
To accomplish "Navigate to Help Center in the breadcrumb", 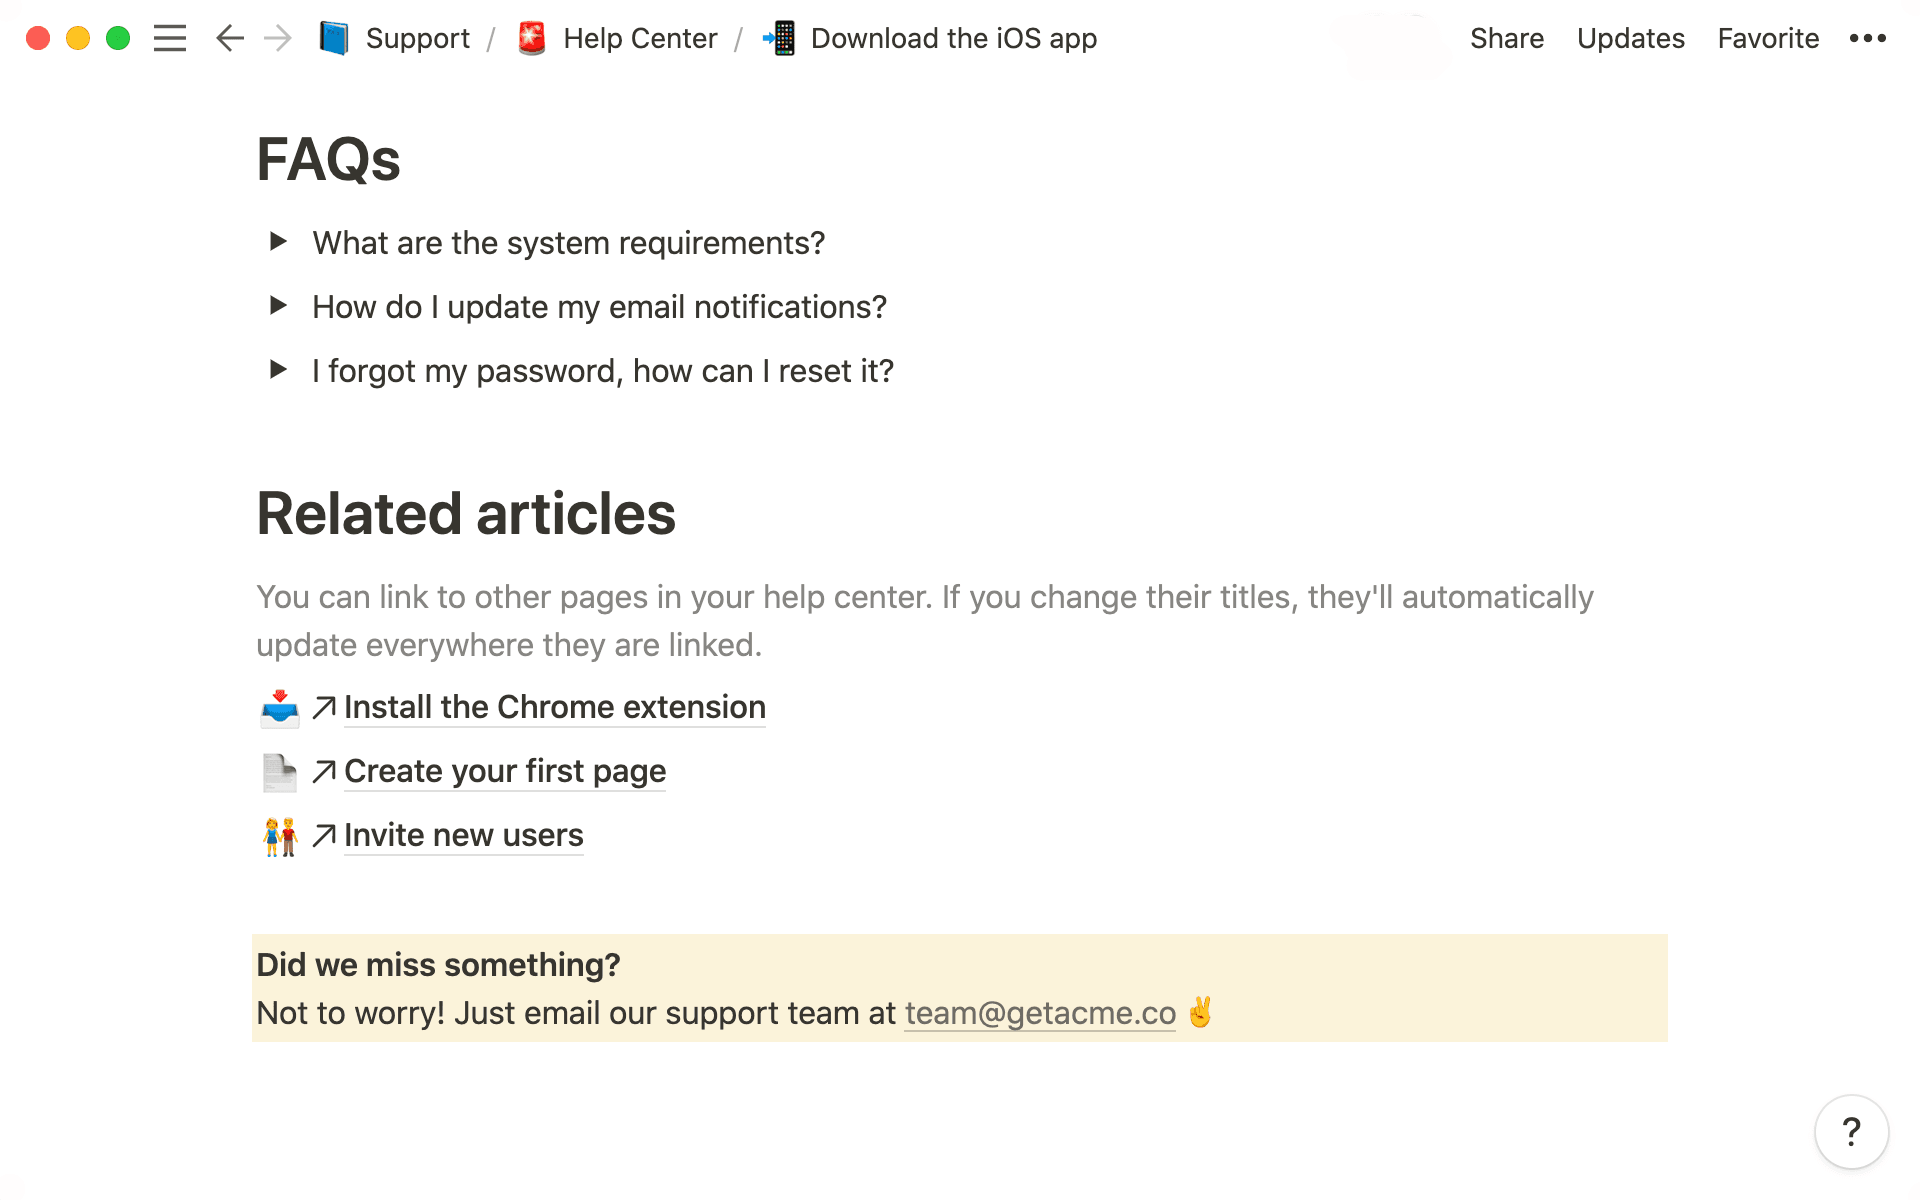I will tap(640, 39).
